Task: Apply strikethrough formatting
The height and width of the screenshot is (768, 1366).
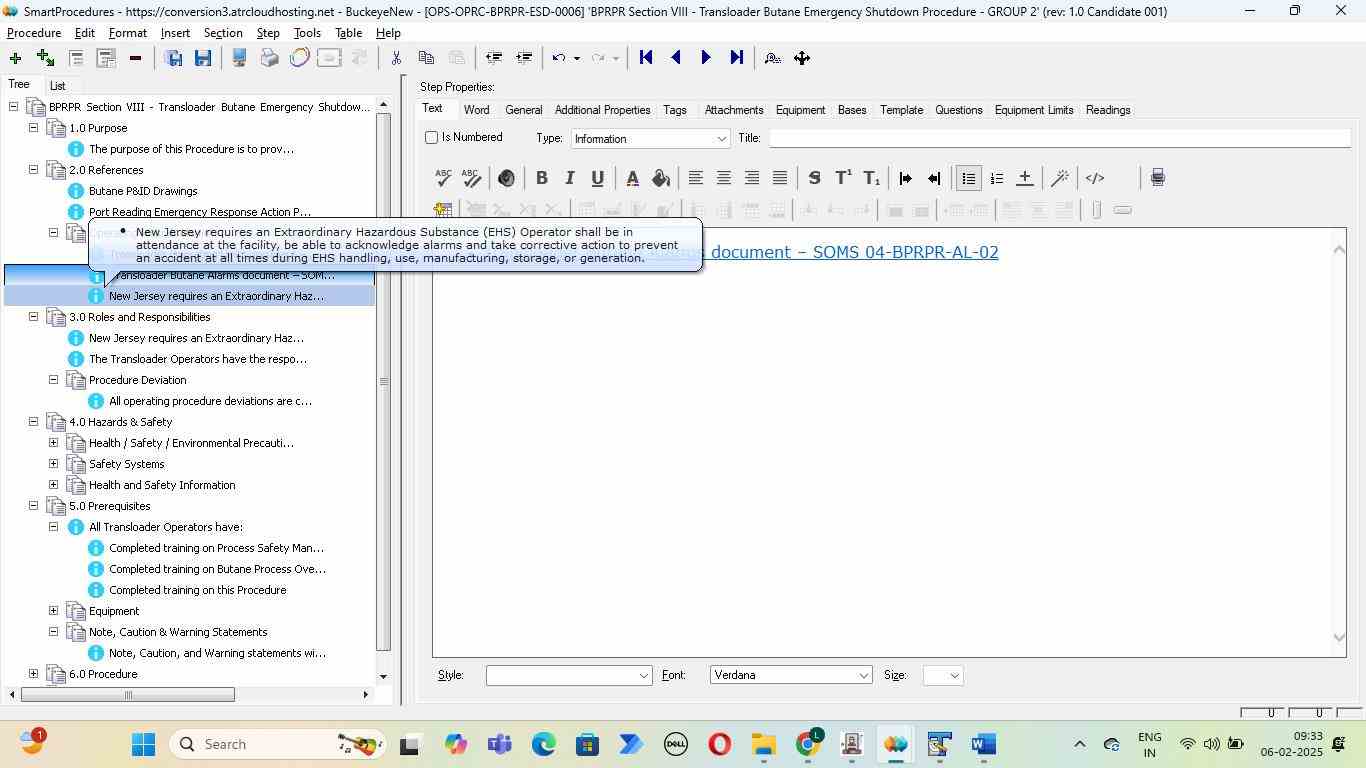Action: pos(814,178)
